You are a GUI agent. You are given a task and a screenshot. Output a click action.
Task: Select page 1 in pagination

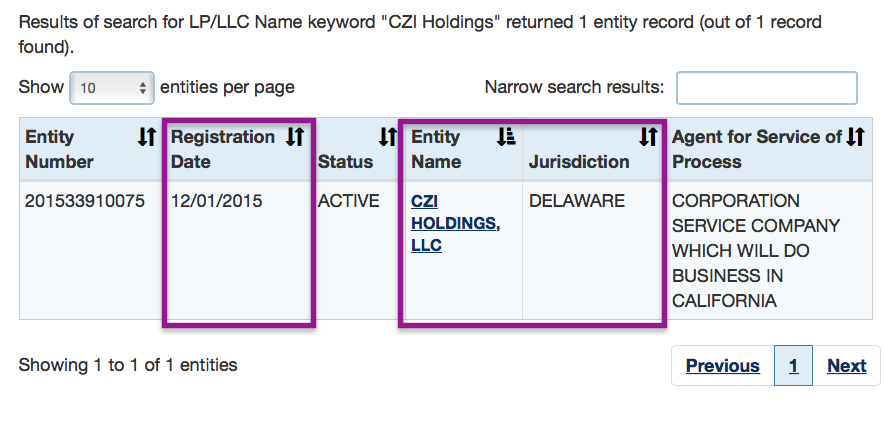pos(793,366)
